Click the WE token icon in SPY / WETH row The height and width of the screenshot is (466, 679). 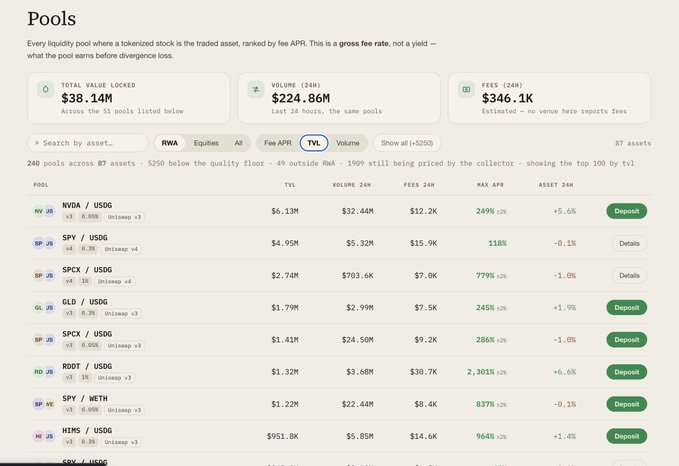pyautogui.click(x=50, y=404)
